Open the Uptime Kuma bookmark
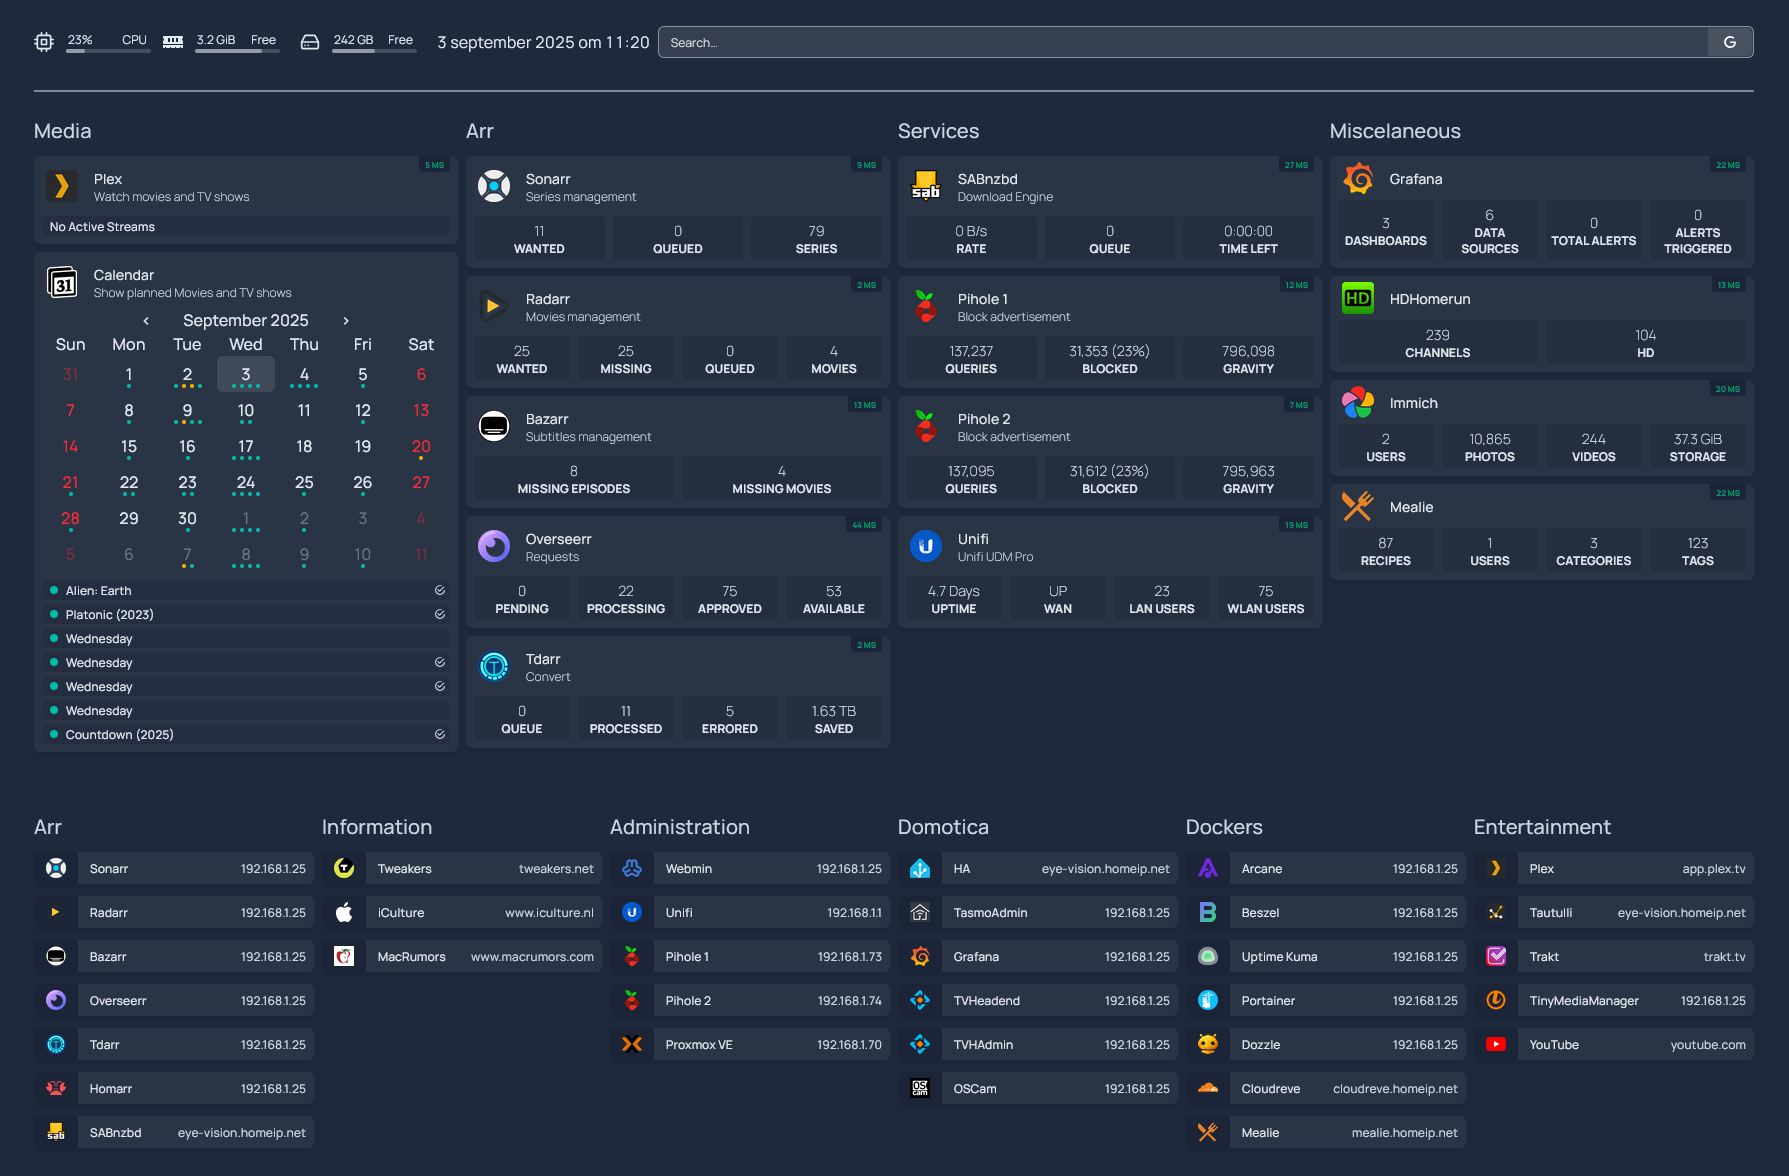The image size is (1789, 1176). click(x=1326, y=957)
